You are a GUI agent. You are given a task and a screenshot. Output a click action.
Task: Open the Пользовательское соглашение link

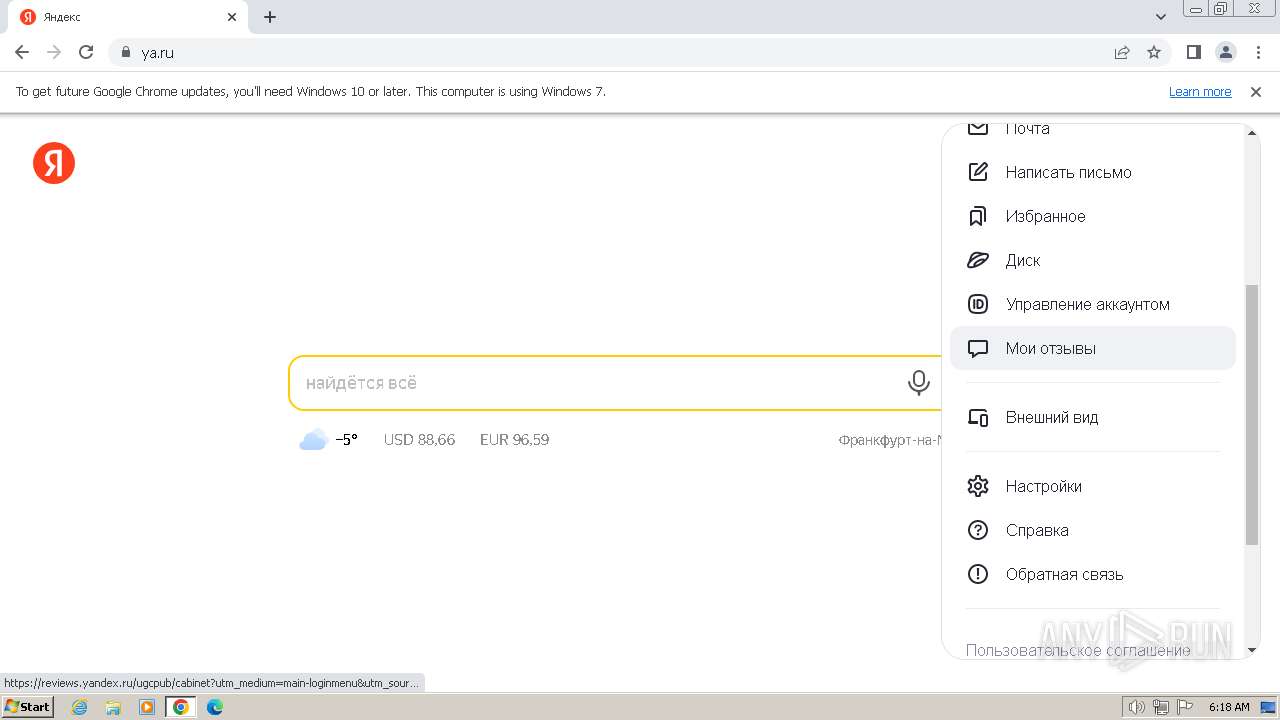[1078, 650]
